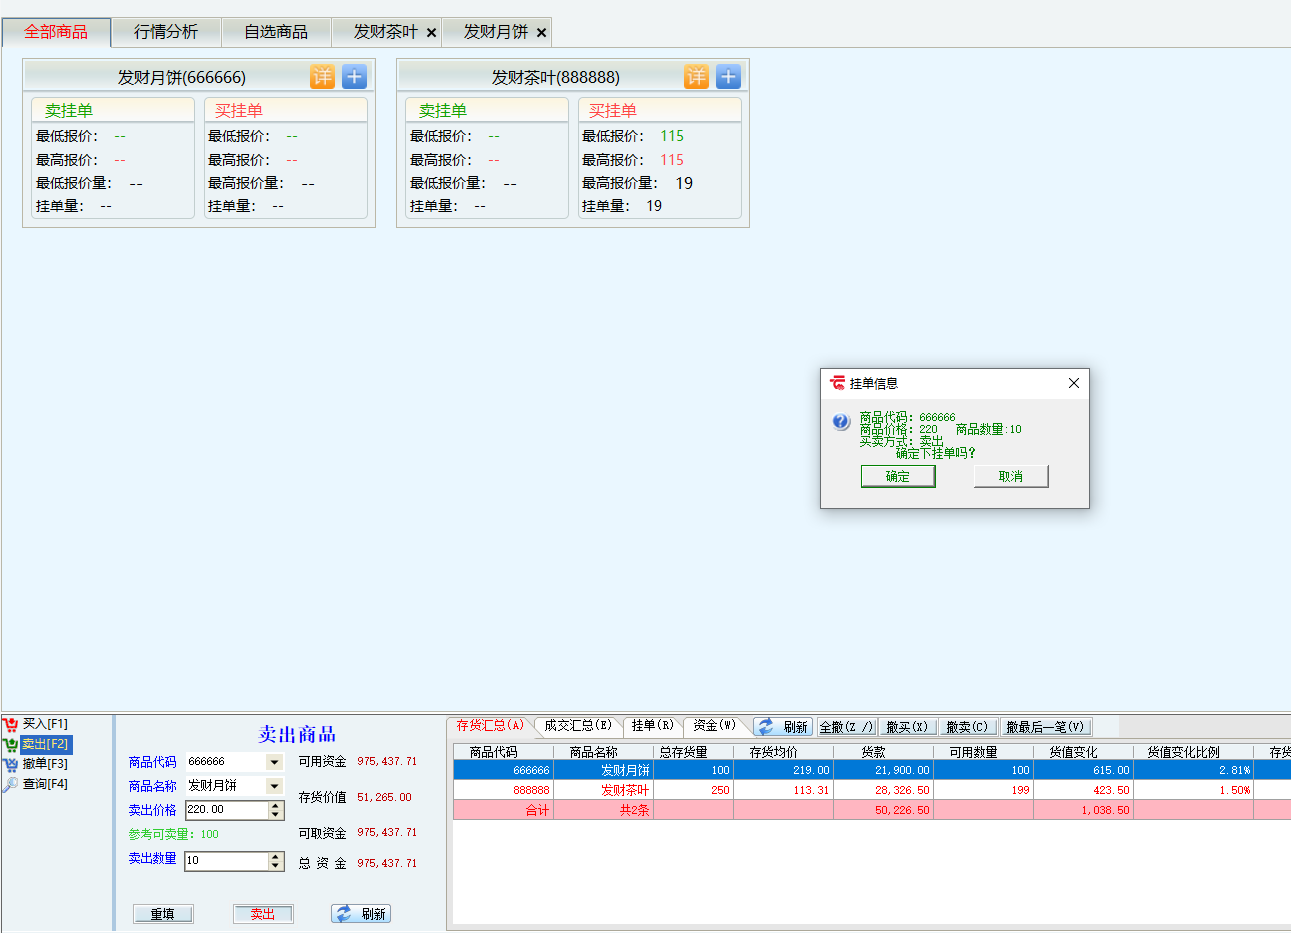The width and height of the screenshot is (1291, 933).
Task: Switch to 自选商品 tab
Action: 276,32
